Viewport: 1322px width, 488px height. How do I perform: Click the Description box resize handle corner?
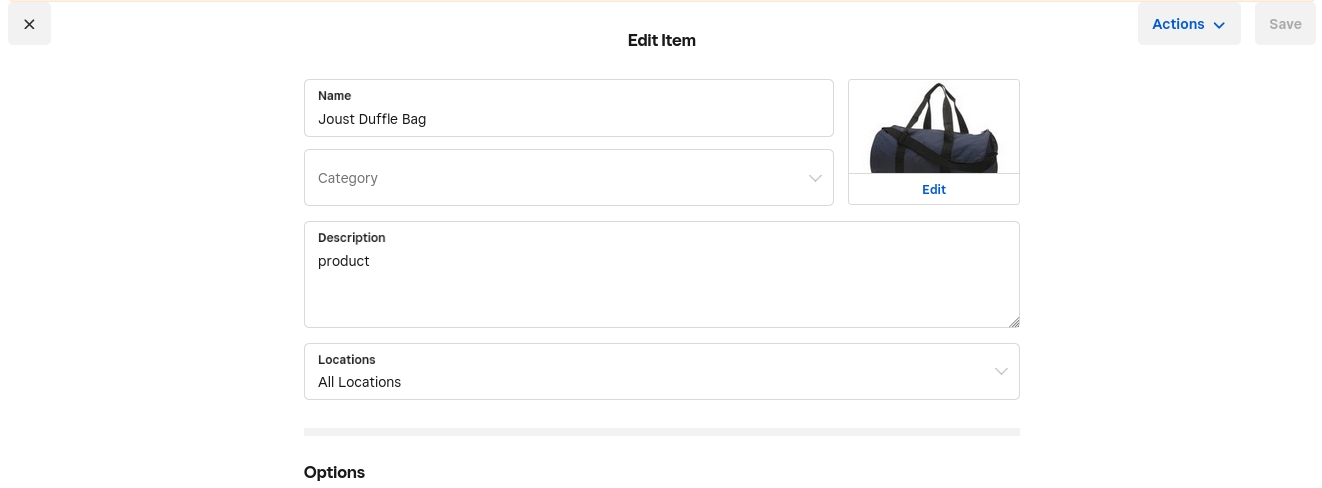(1014, 322)
